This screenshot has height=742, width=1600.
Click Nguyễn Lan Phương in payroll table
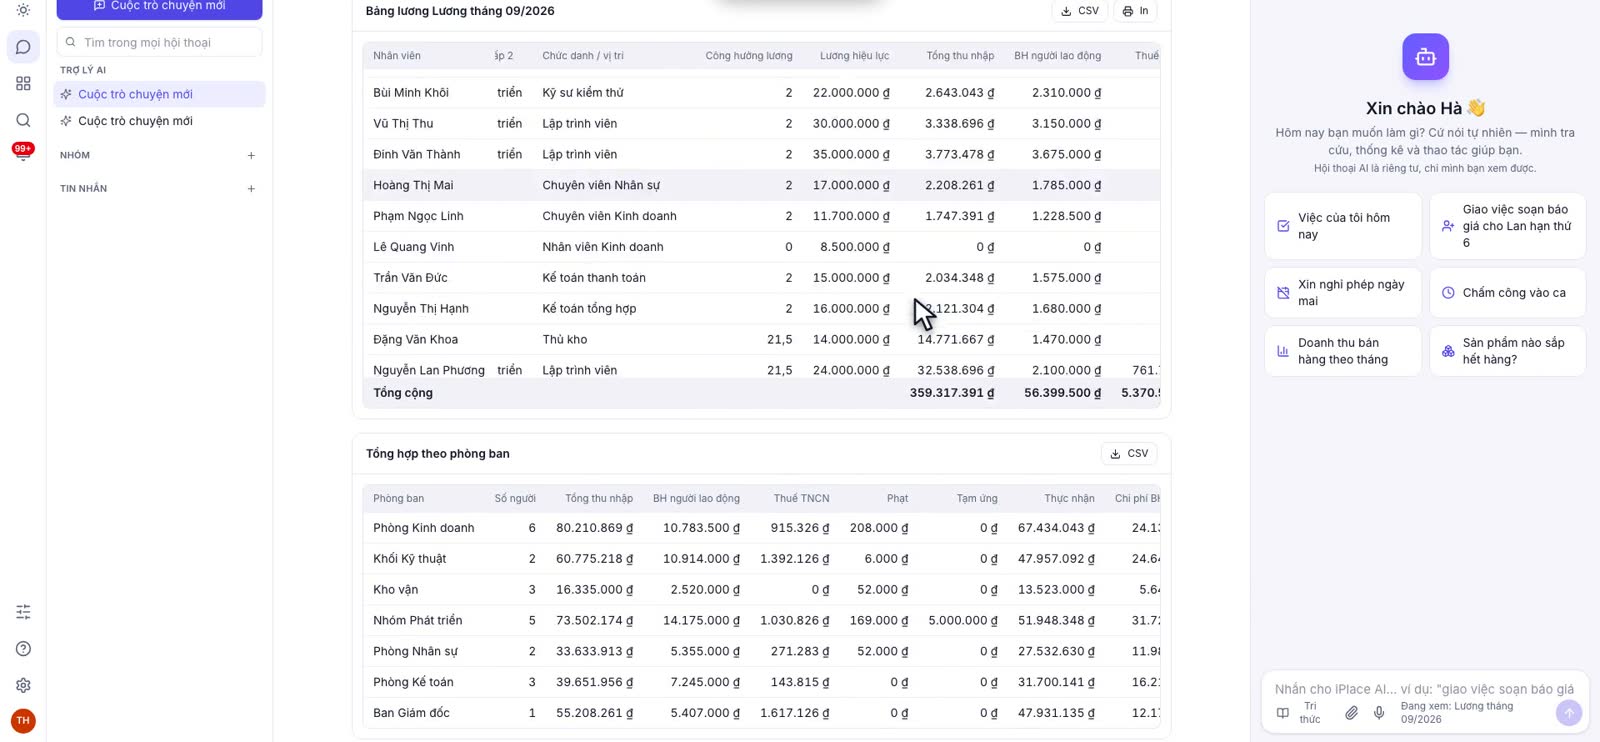coord(429,370)
